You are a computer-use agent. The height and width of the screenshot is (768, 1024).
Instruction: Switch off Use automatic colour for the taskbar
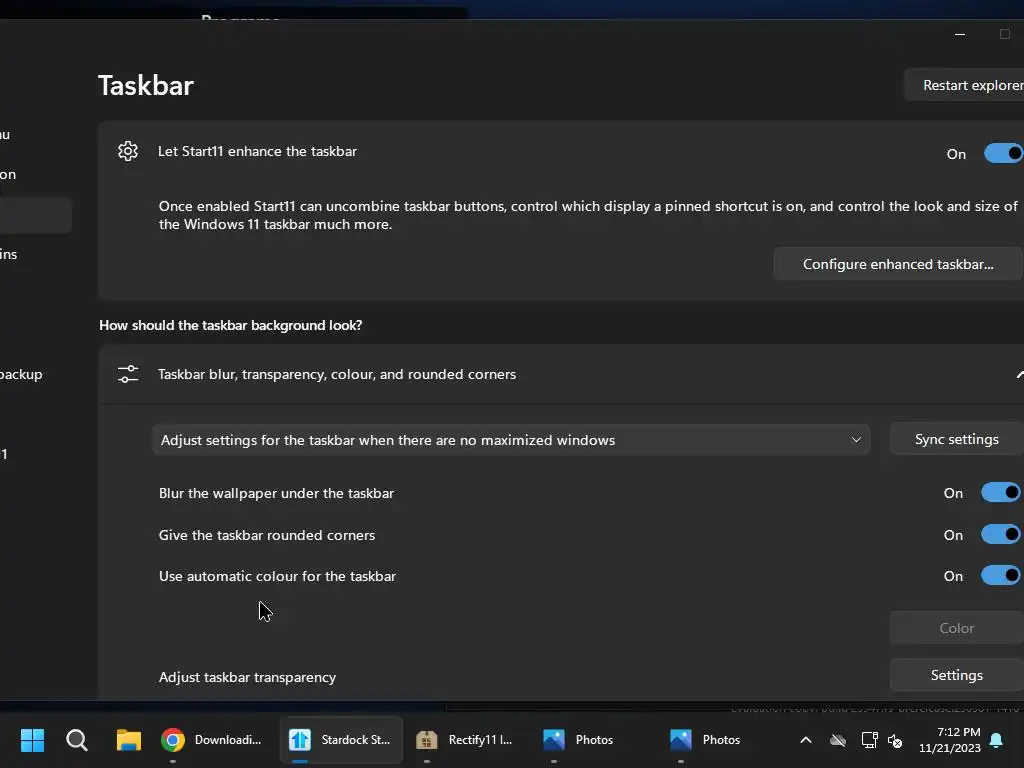click(1001, 575)
